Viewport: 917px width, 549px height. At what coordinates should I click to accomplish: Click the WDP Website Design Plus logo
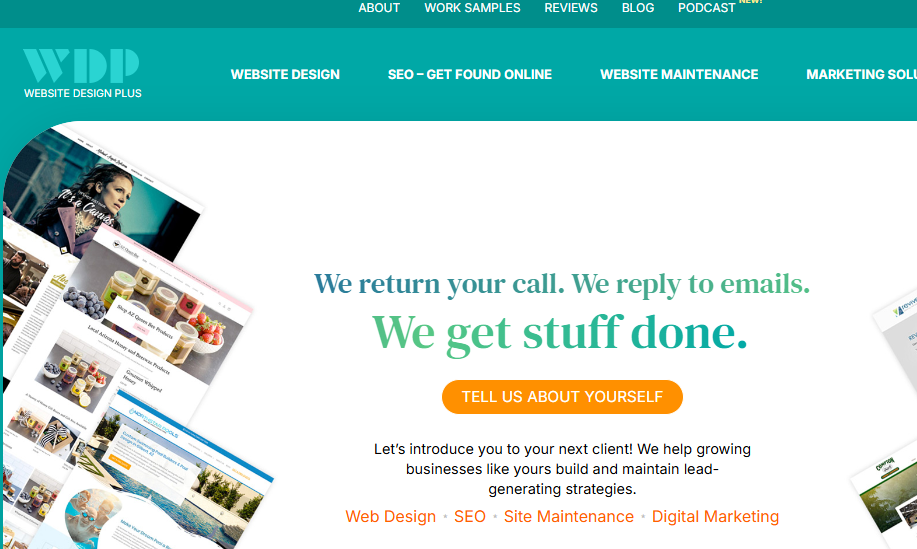click(82, 74)
